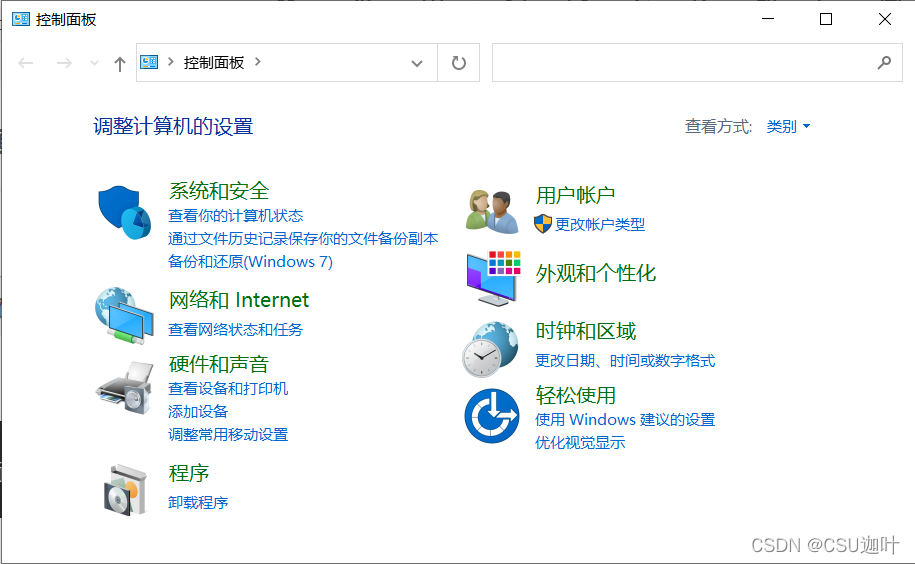Open 调整常用移动设置 link
Viewport: 915px width, 564px height.
(228, 435)
